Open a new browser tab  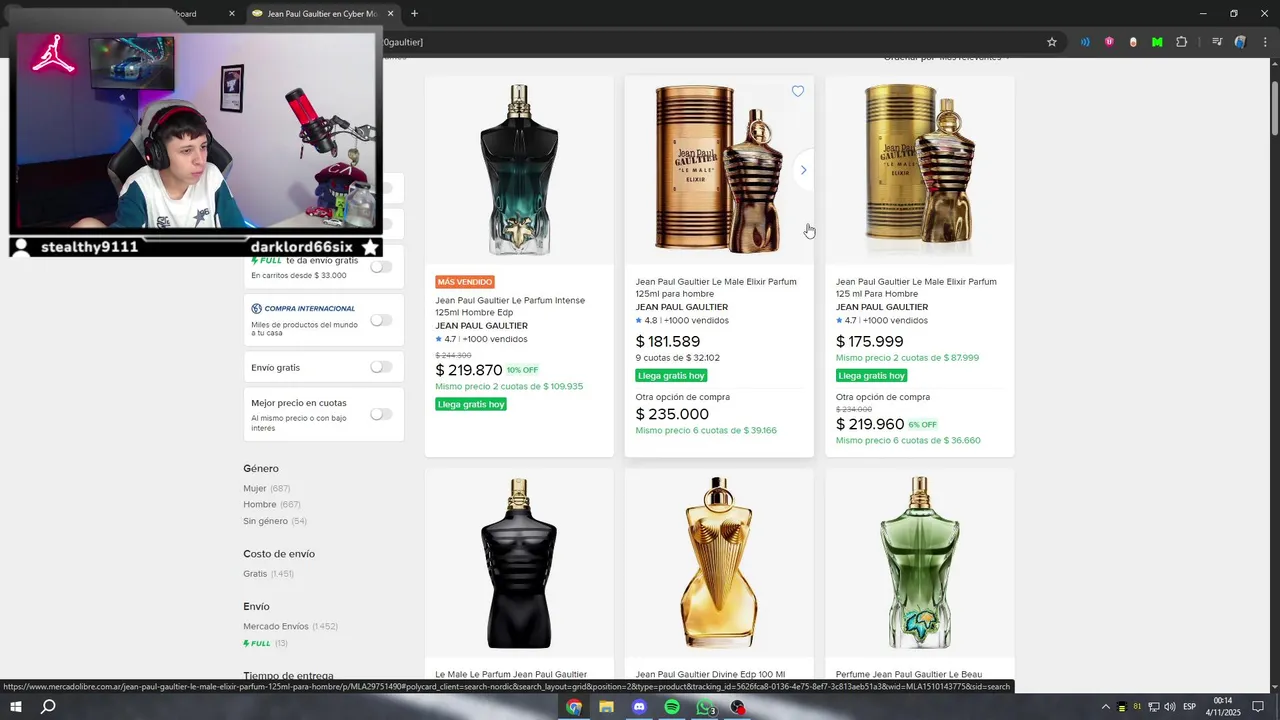(414, 13)
